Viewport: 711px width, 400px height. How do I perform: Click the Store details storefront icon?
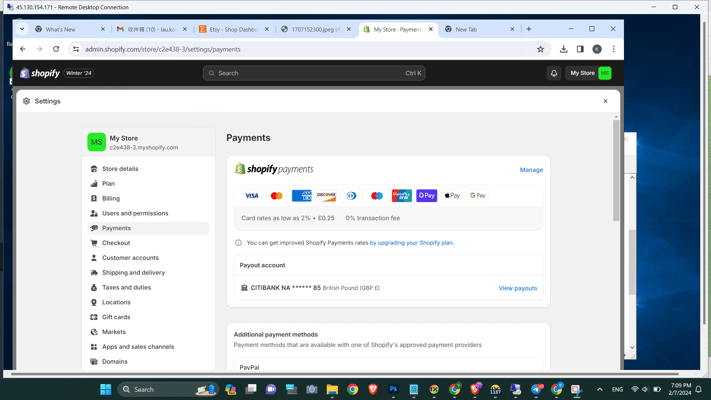pyautogui.click(x=94, y=169)
